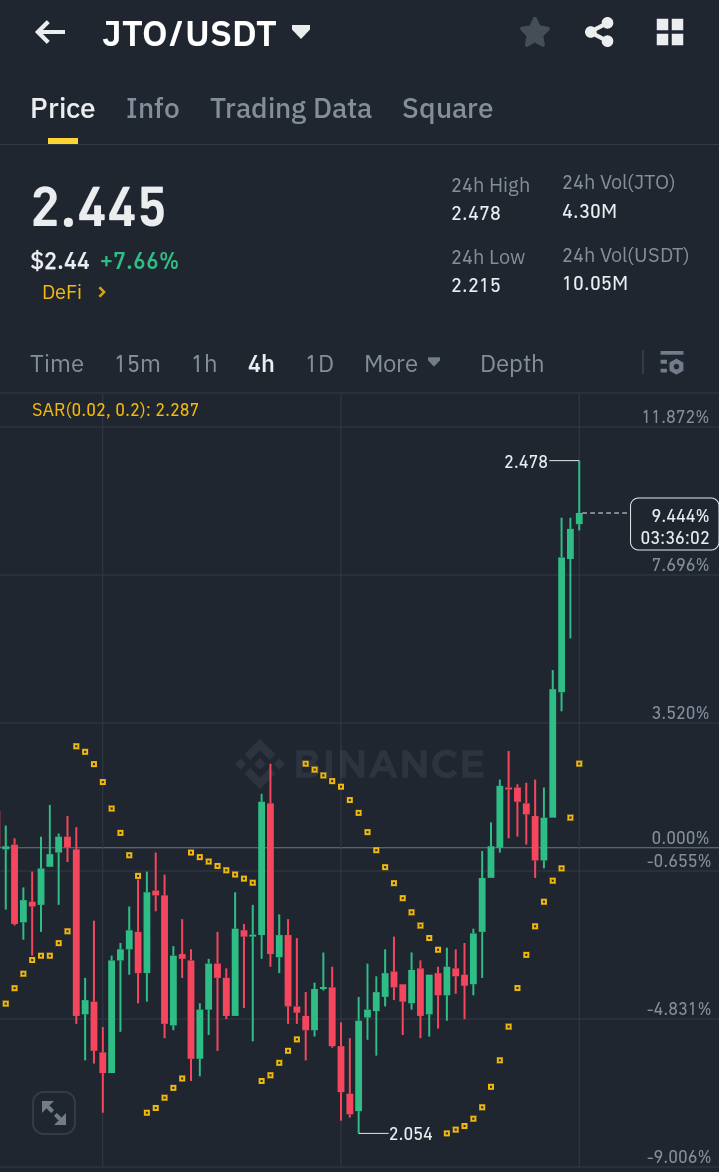719x1172 pixels.
Task: Select the 1h timeframe
Action: click(x=203, y=363)
